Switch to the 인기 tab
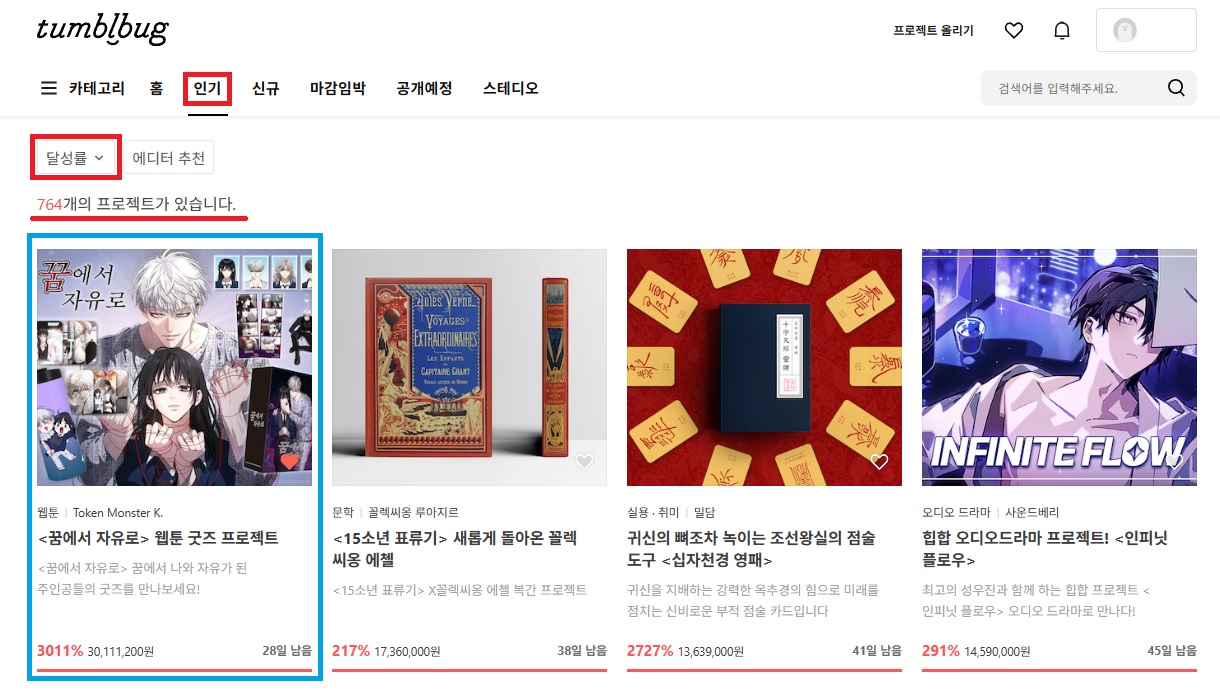Image resolution: width=1220 pixels, height=690 pixels. (x=208, y=88)
